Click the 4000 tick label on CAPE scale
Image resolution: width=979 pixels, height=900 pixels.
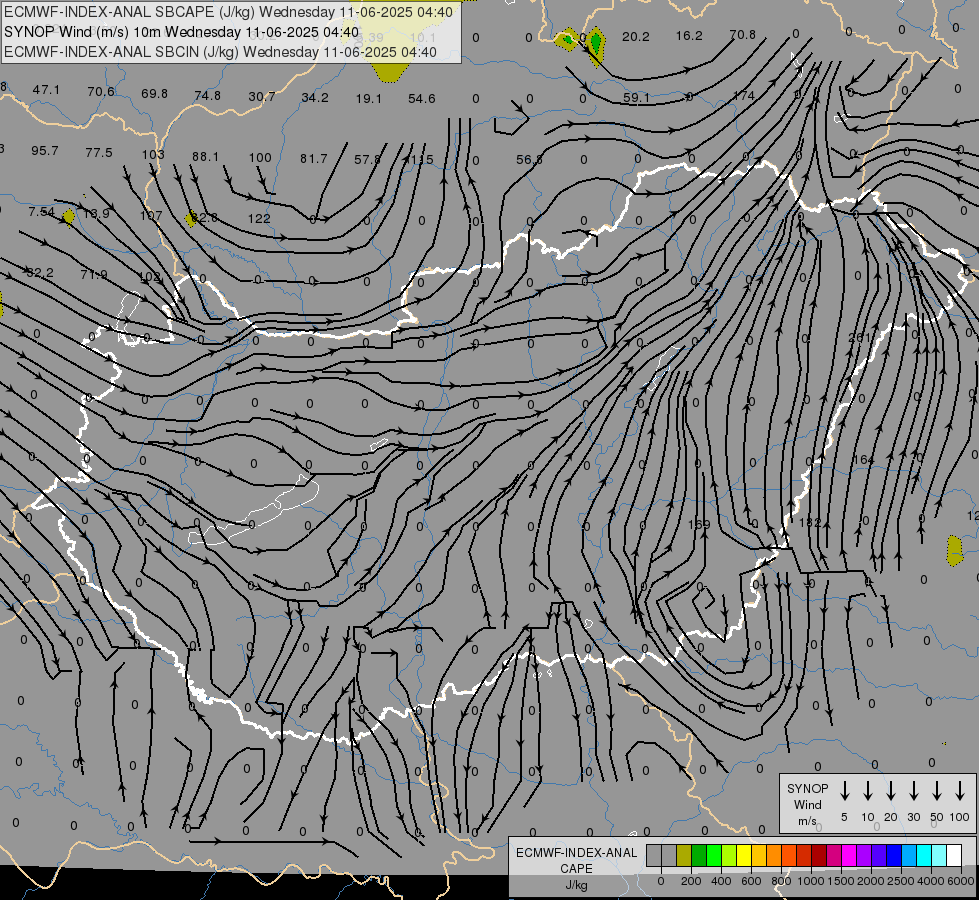(x=930, y=881)
